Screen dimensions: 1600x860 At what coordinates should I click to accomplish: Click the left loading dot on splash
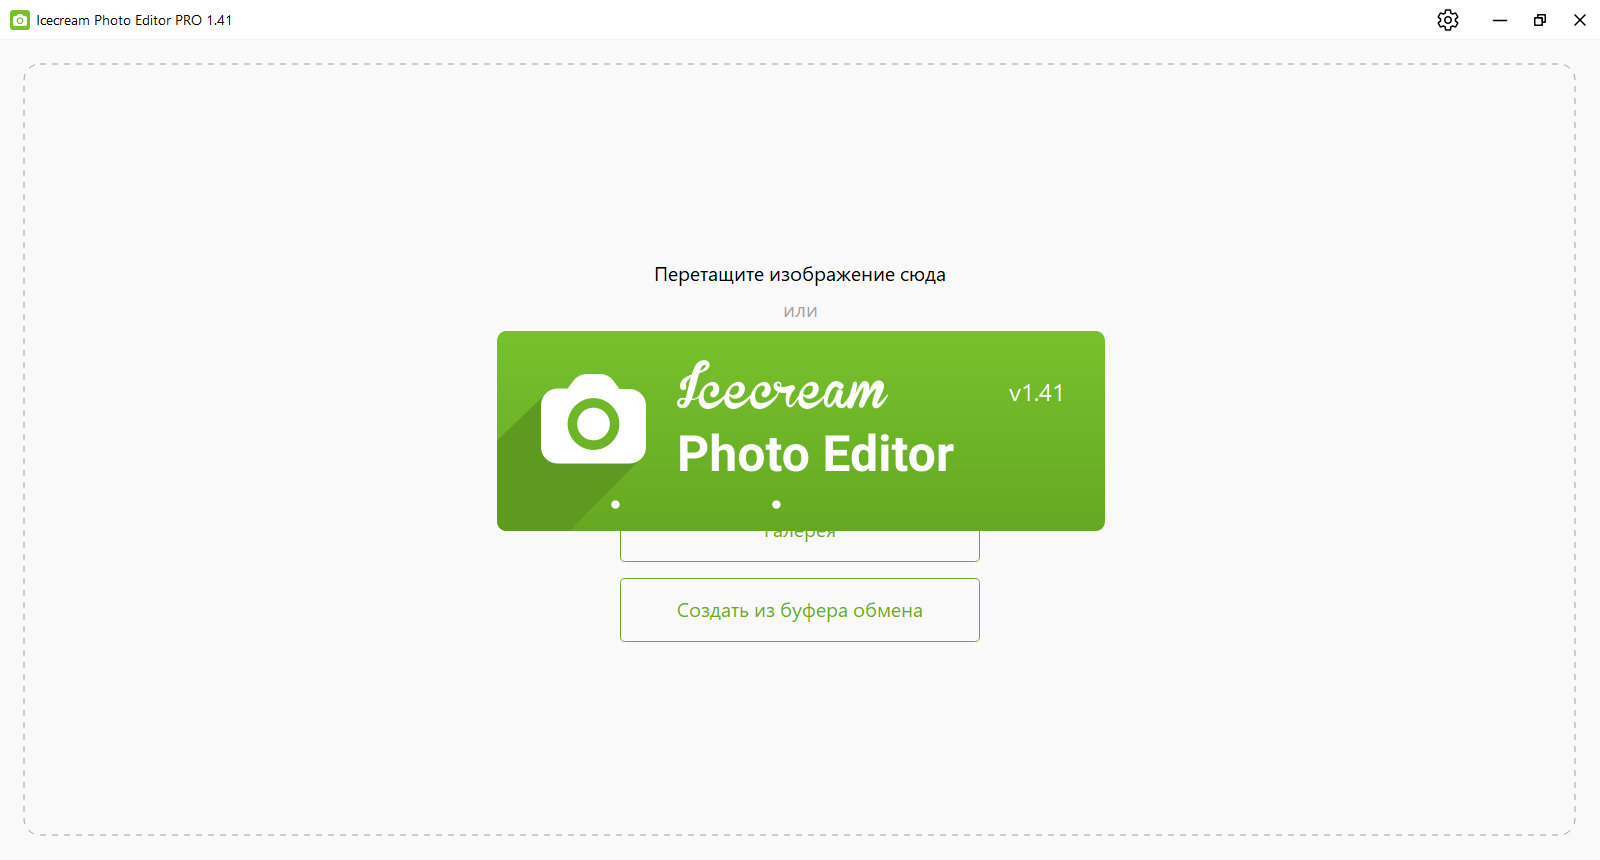[x=615, y=504]
